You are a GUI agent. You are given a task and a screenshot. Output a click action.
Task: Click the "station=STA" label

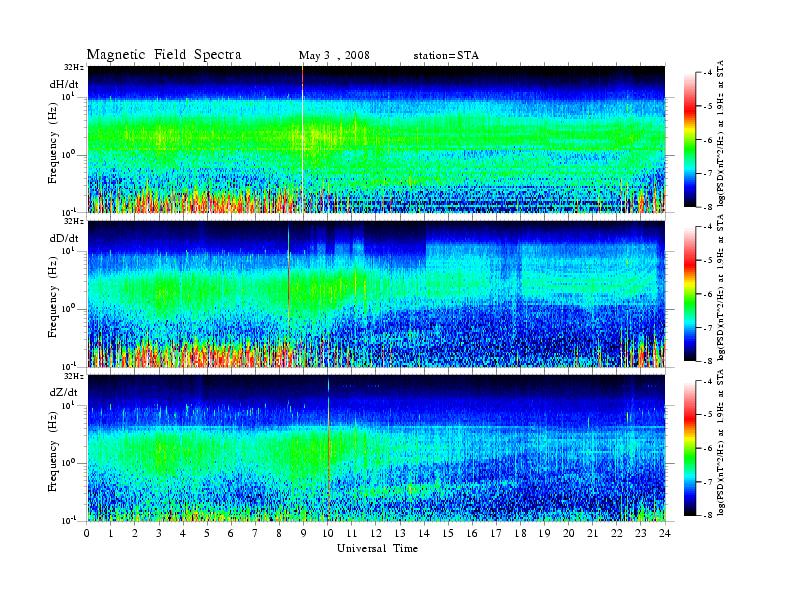tap(446, 56)
